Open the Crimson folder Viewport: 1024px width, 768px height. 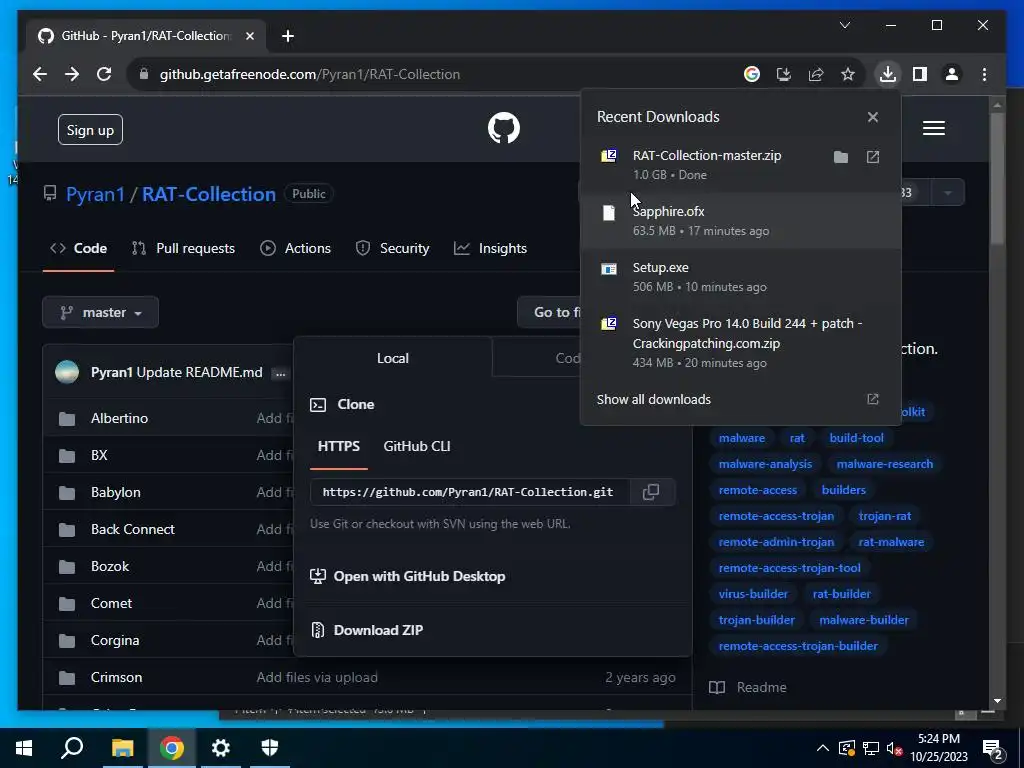point(116,677)
